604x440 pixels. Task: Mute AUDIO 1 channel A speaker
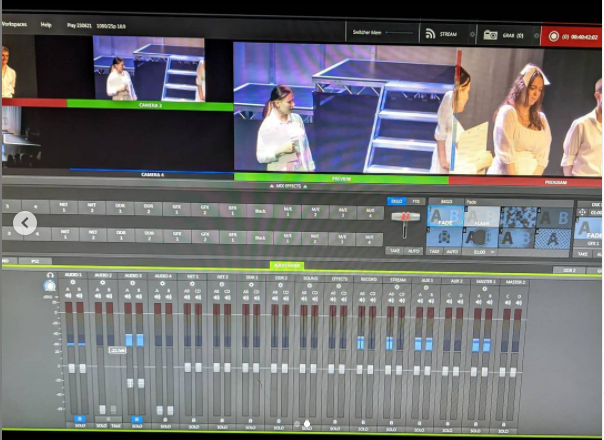pos(68,296)
